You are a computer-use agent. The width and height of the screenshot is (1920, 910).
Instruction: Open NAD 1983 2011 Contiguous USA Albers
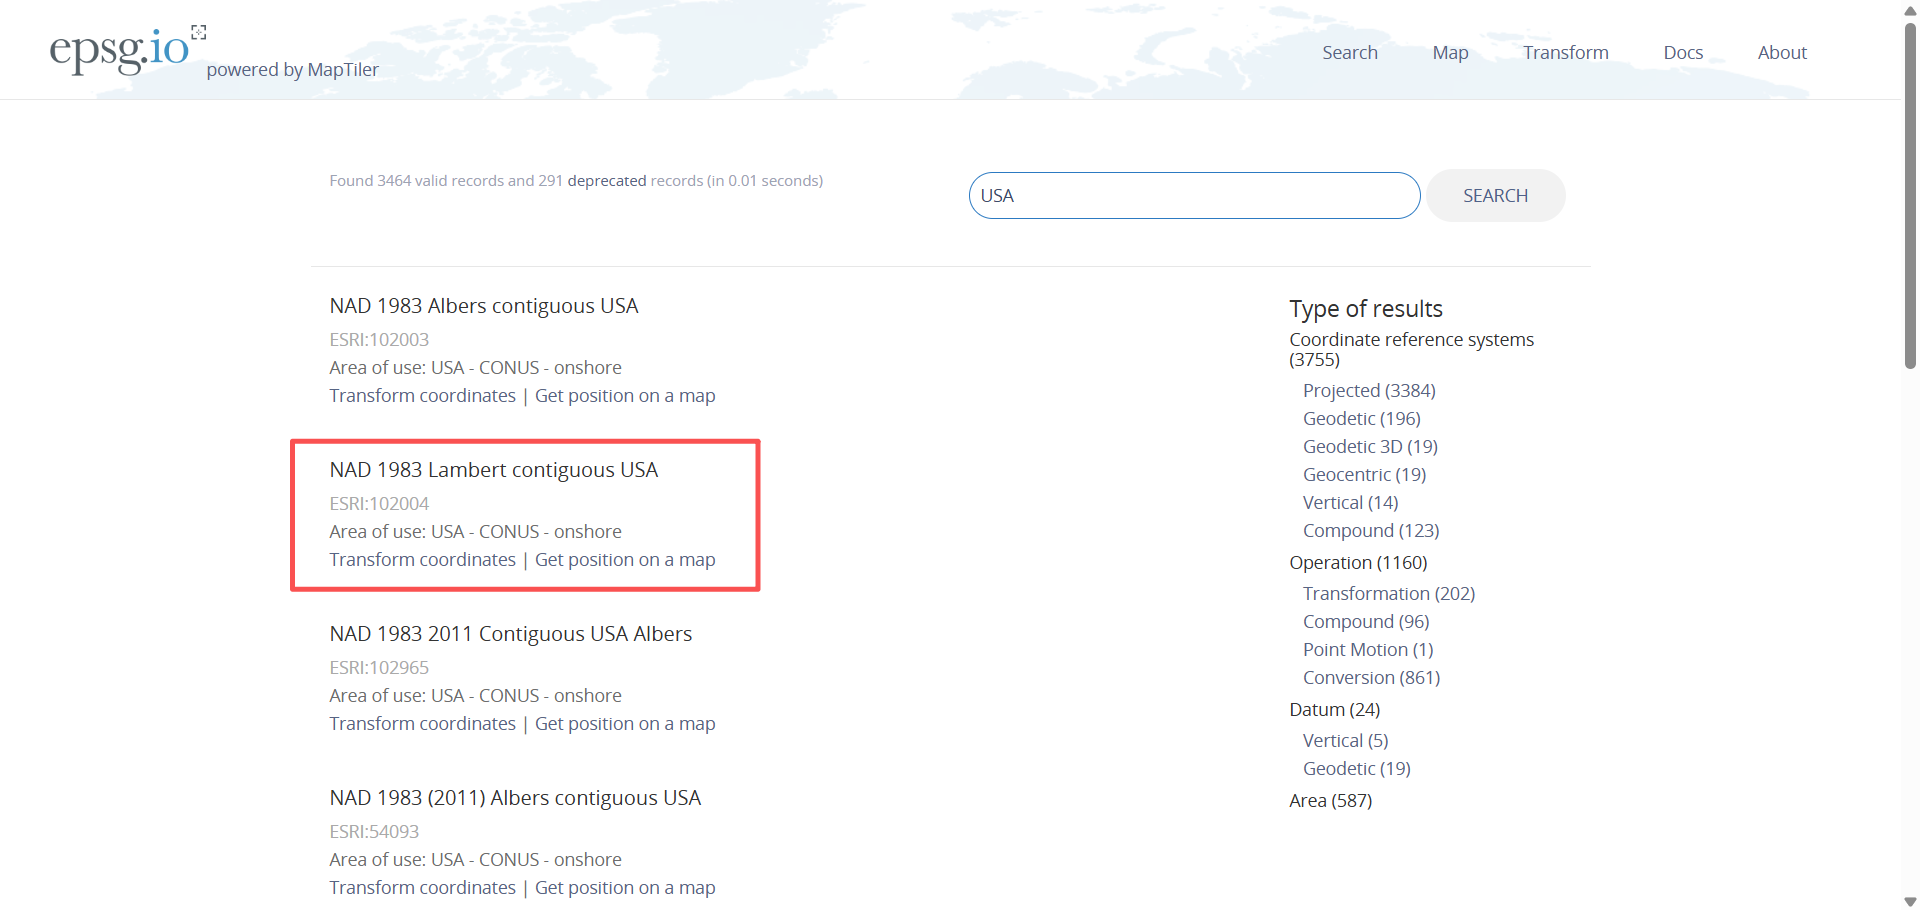click(510, 634)
